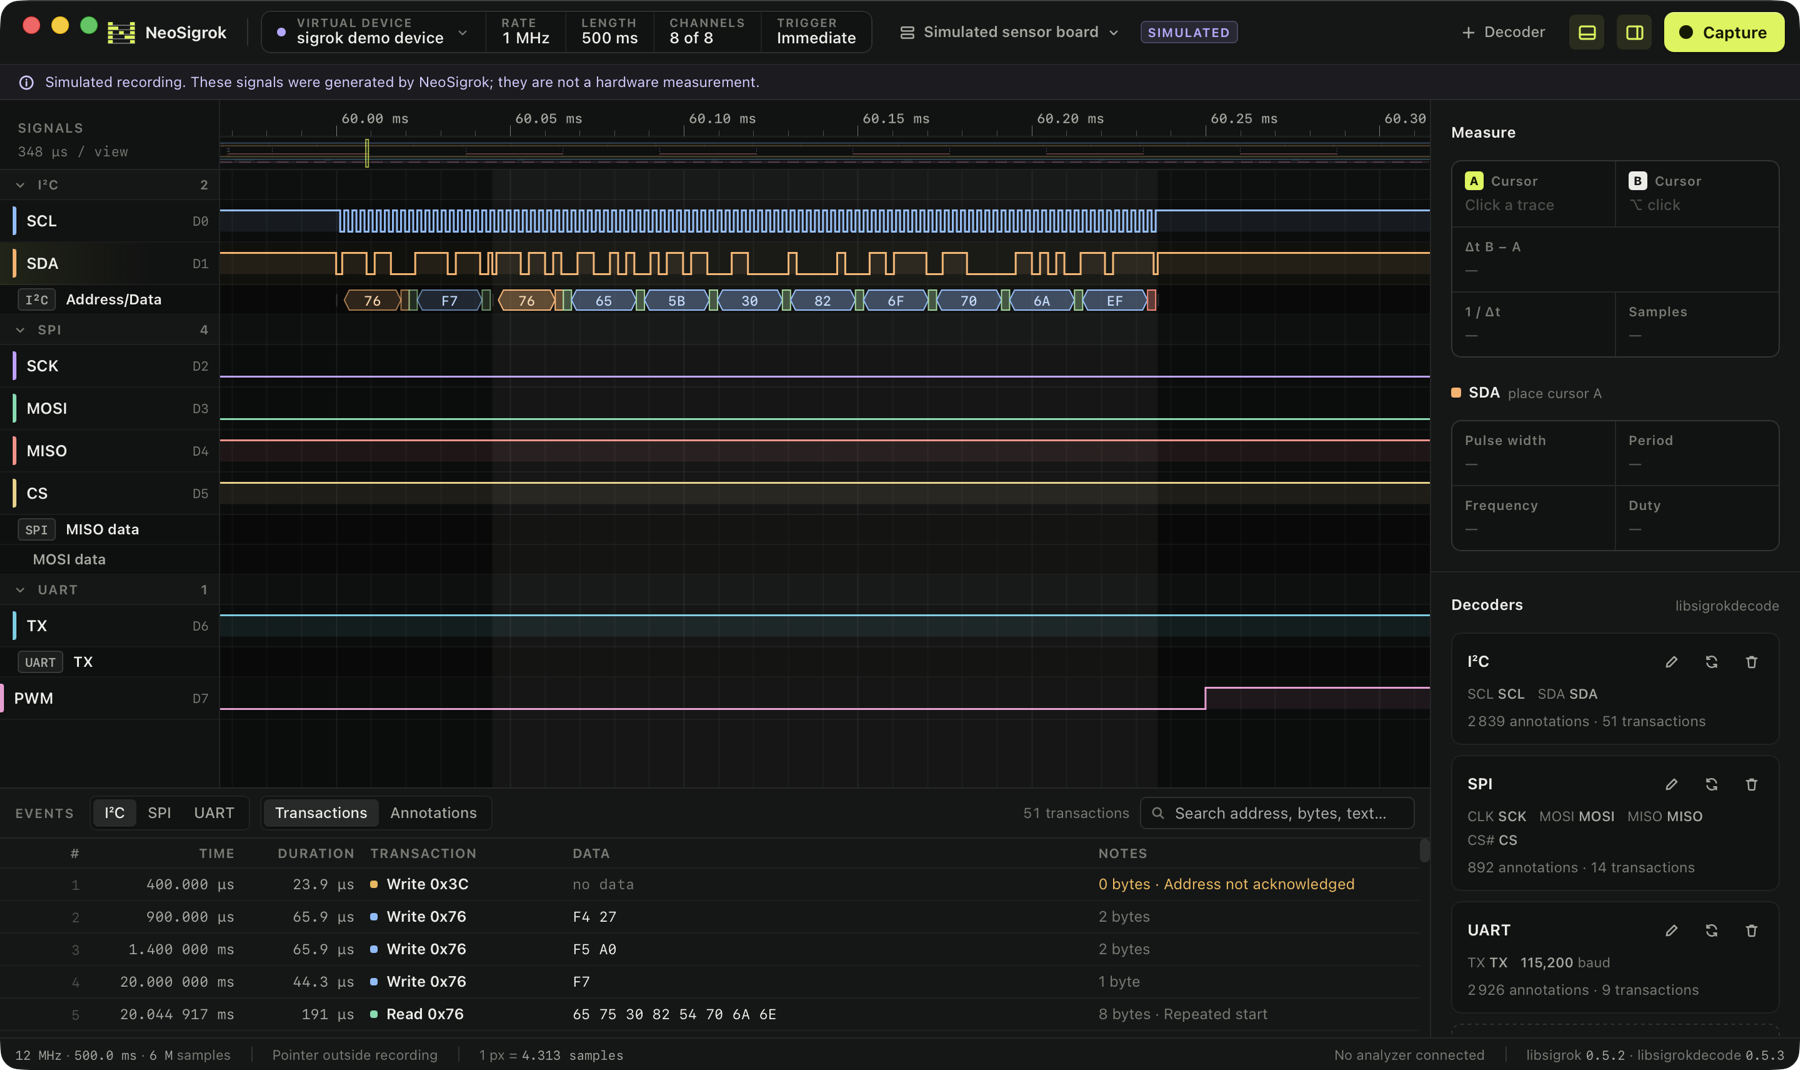The image size is (1800, 1070).
Task: Click the SDA channel color bar
Action: [x=14, y=263]
